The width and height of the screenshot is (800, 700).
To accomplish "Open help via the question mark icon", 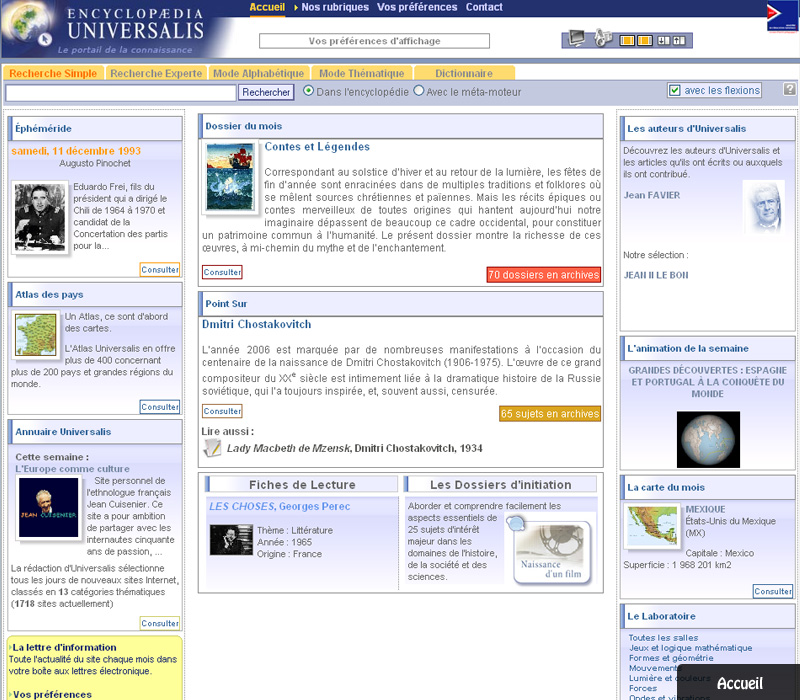I will pos(789,90).
